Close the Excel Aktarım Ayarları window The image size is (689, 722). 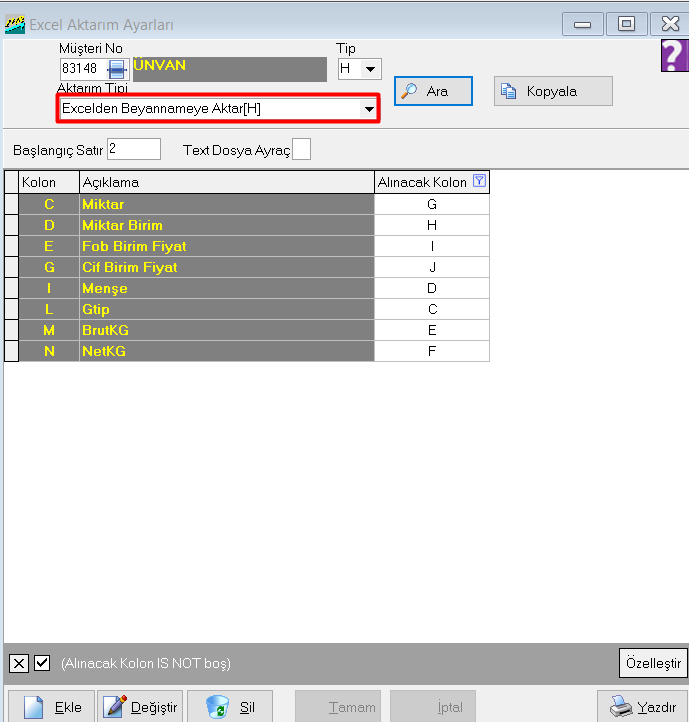point(670,24)
